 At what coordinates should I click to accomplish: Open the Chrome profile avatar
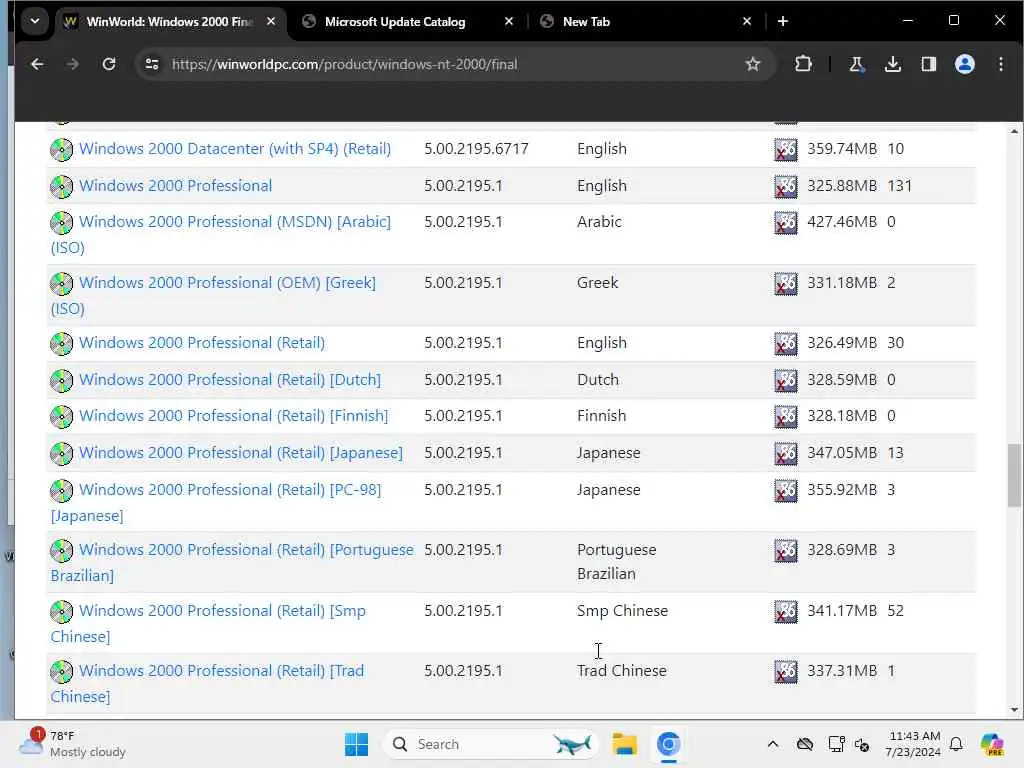point(965,64)
